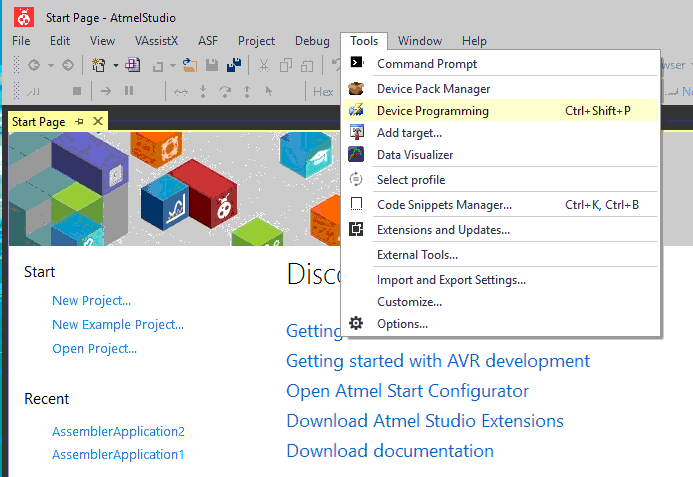Viewport: 693px width, 477px height.
Task: Open Code Snippets Manager... entry
Action: tap(500, 205)
